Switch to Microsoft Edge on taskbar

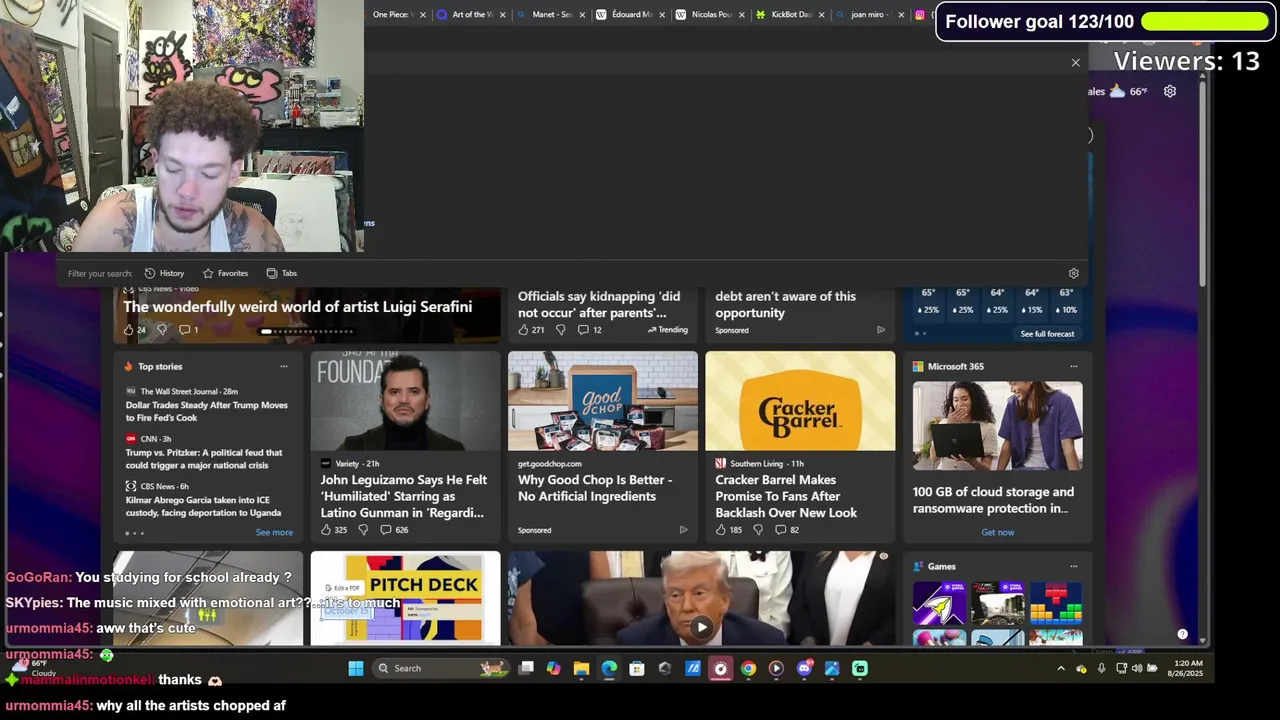point(609,668)
